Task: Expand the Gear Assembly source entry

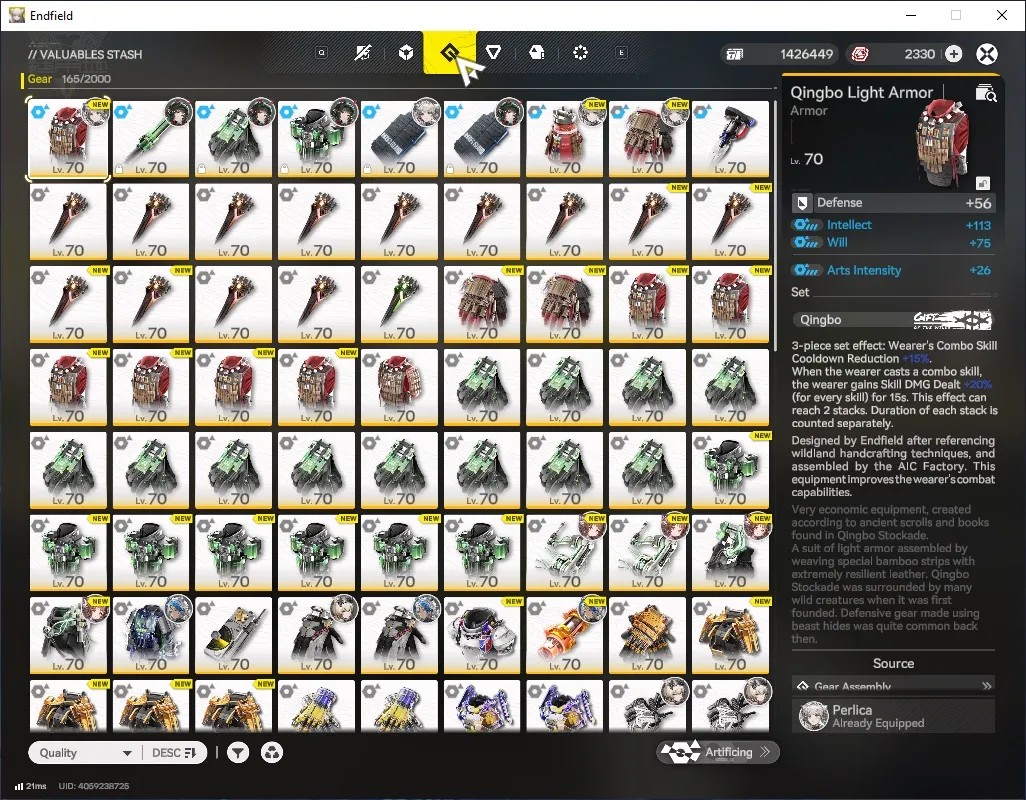Action: pos(893,686)
